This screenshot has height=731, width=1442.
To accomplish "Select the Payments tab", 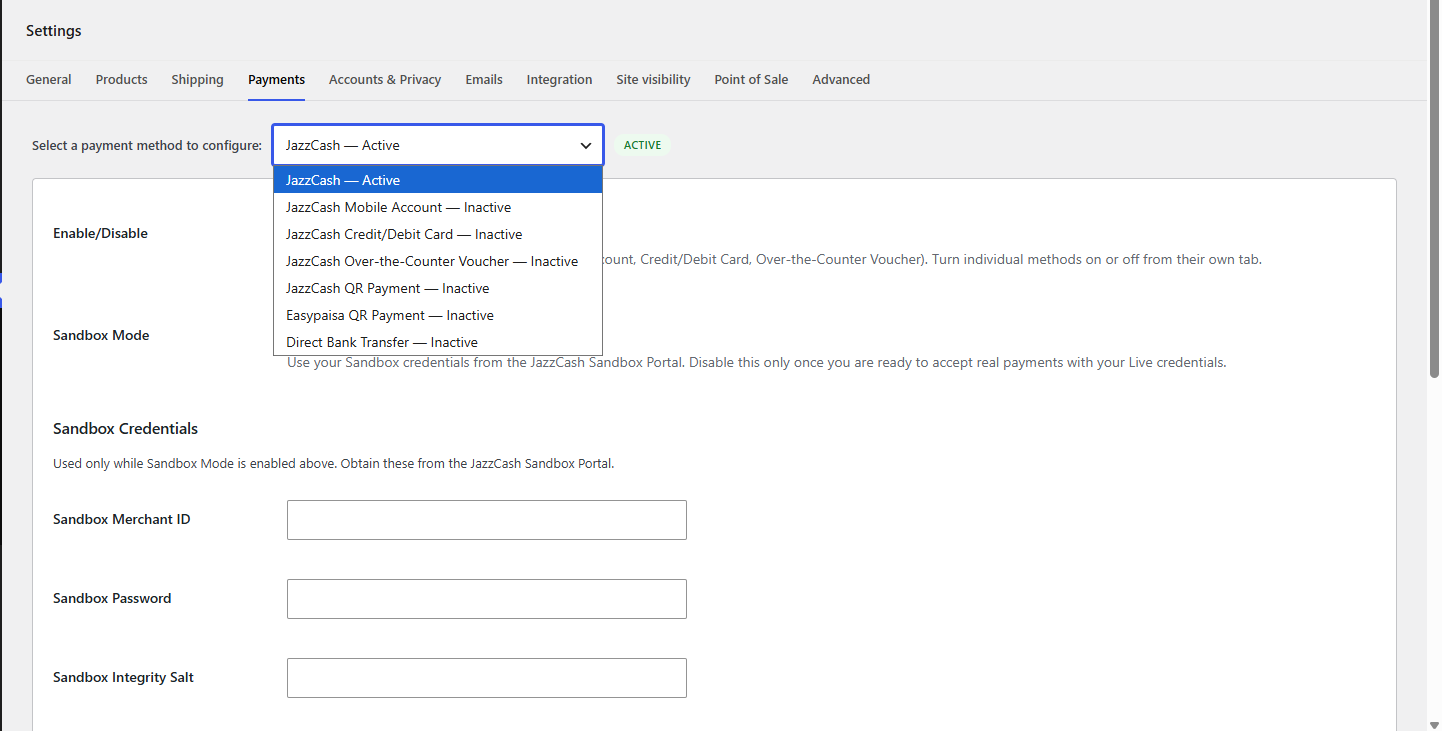I will pos(276,80).
